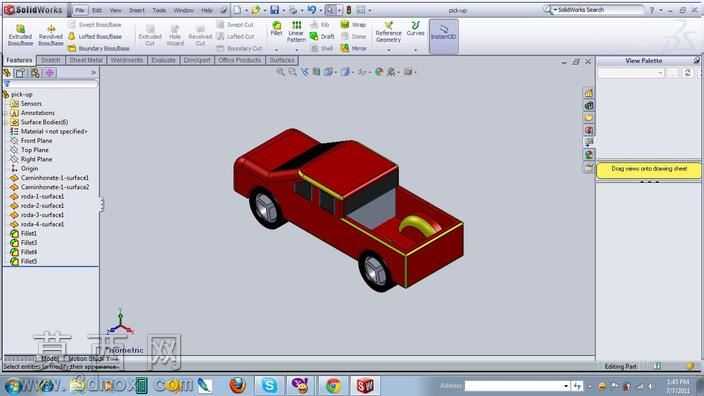Screen dimensions: 704x396
Task: Open the PropertyManager panel tab
Action: pyautogui.click(x=20, y=73)
